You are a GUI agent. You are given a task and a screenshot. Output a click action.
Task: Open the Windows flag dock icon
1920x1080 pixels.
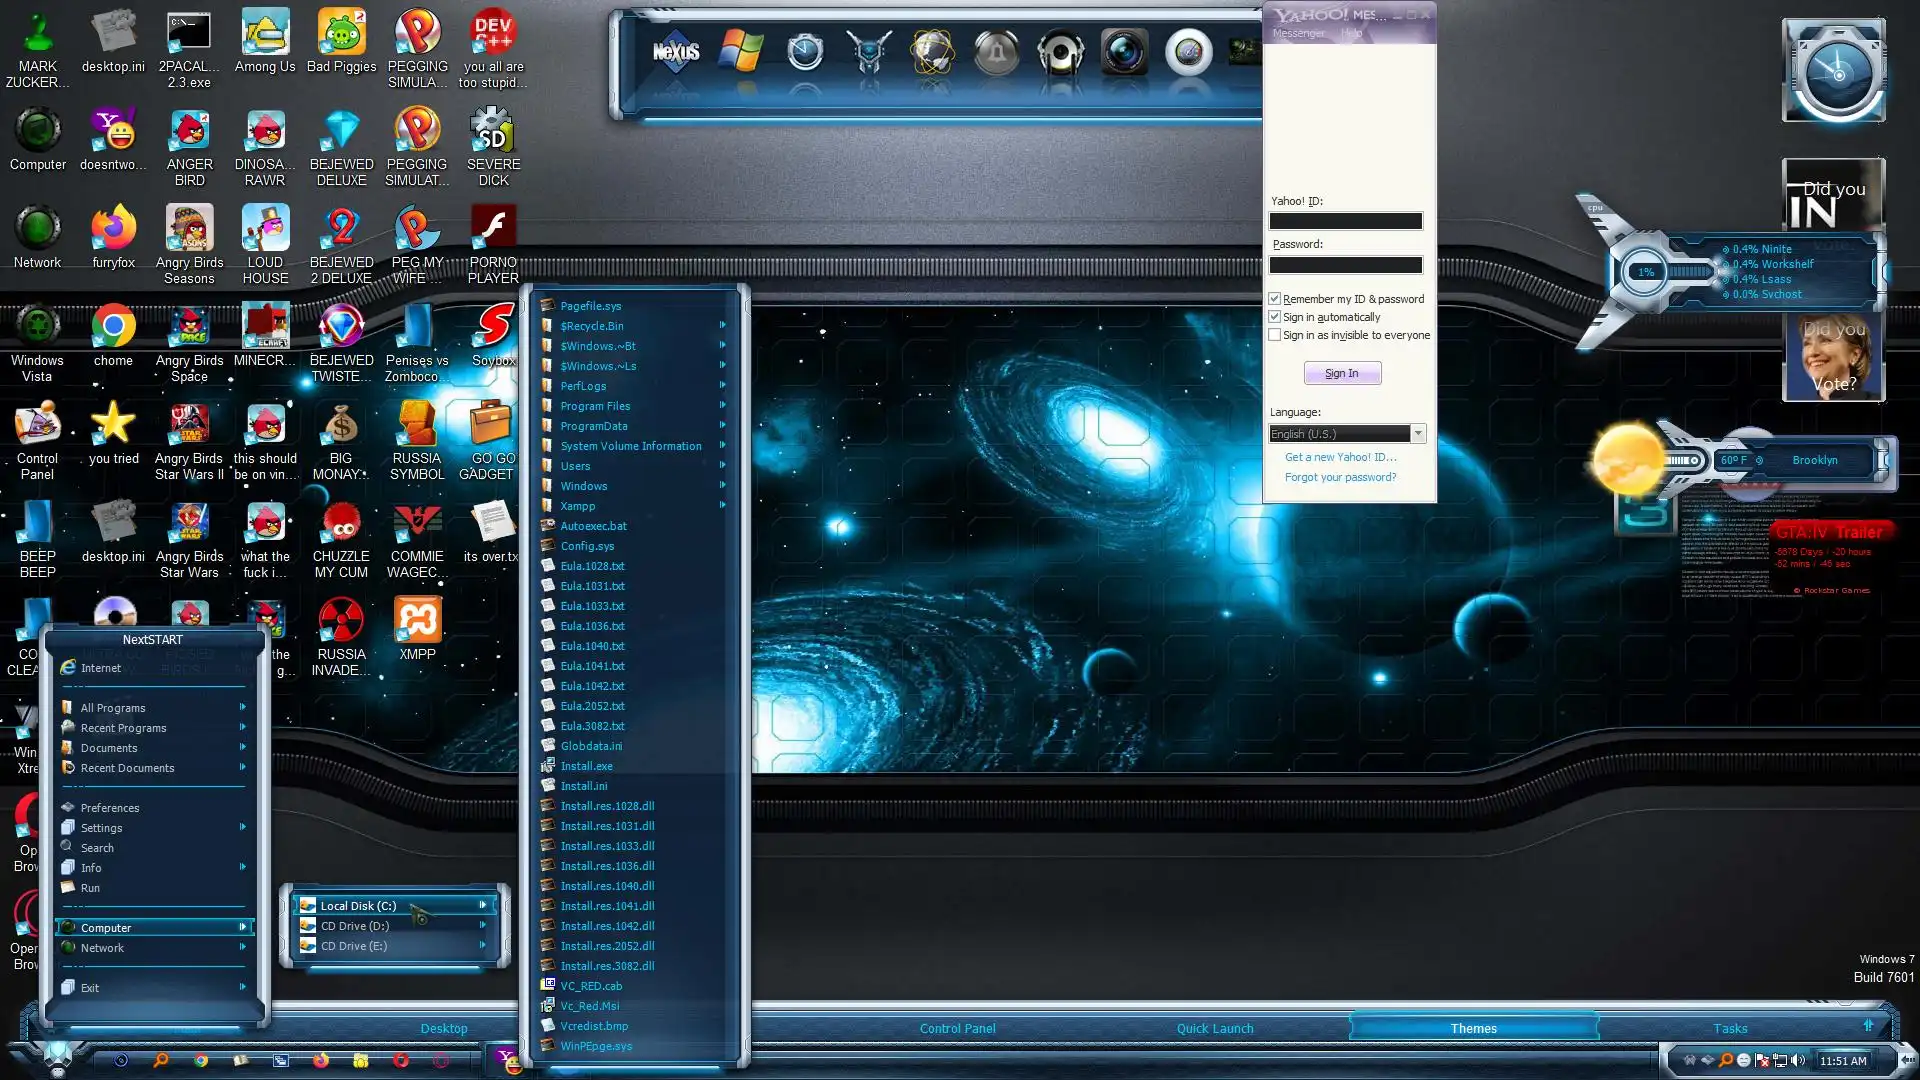click(741, 52)
